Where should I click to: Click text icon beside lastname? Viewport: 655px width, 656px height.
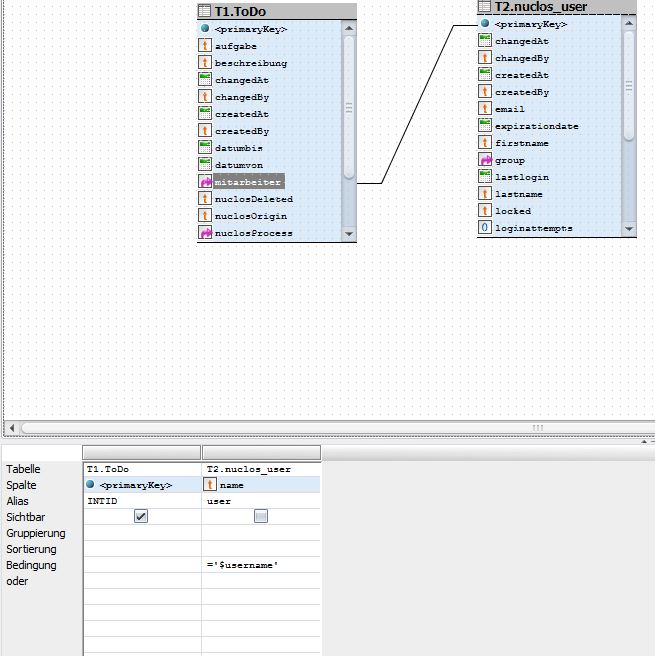pos(485,193)
